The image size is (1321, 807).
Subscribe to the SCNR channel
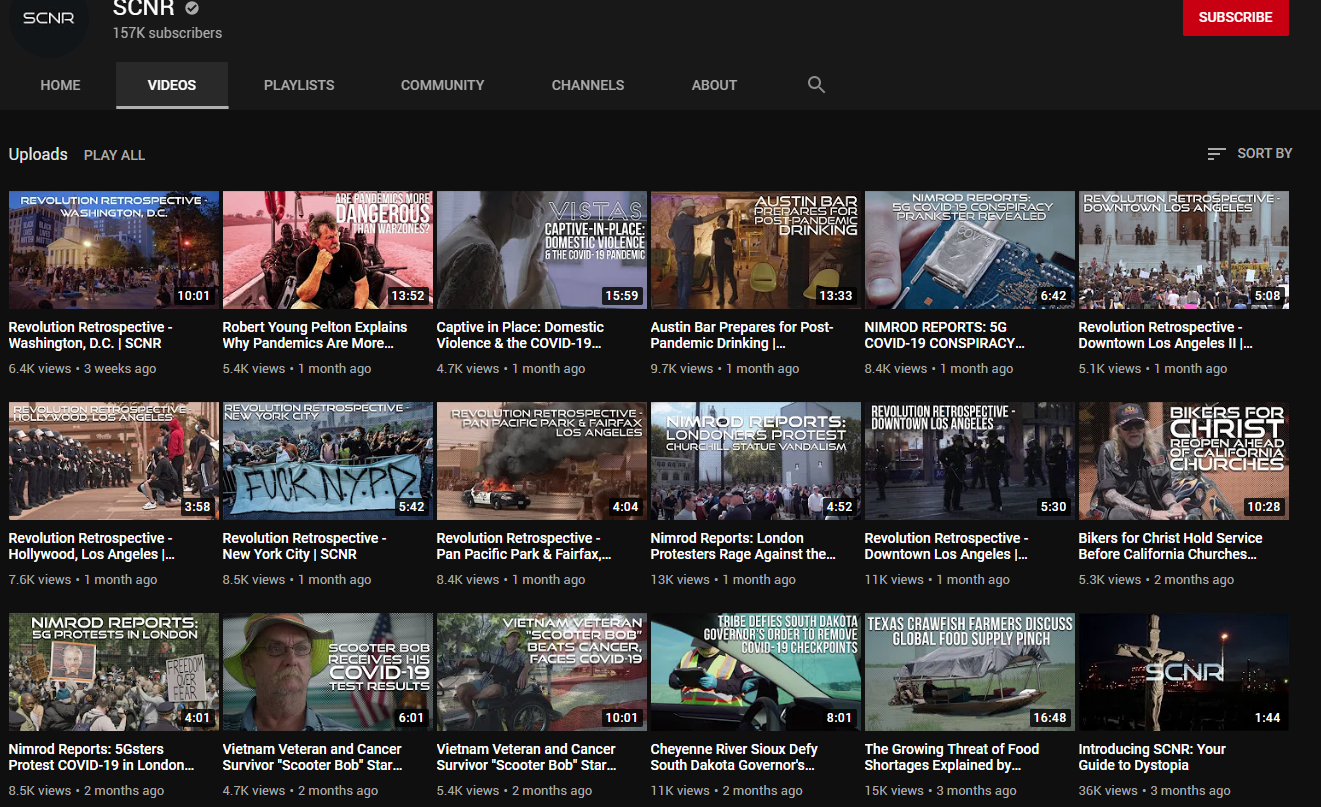pyautogui.click(x=1236, y=17)
